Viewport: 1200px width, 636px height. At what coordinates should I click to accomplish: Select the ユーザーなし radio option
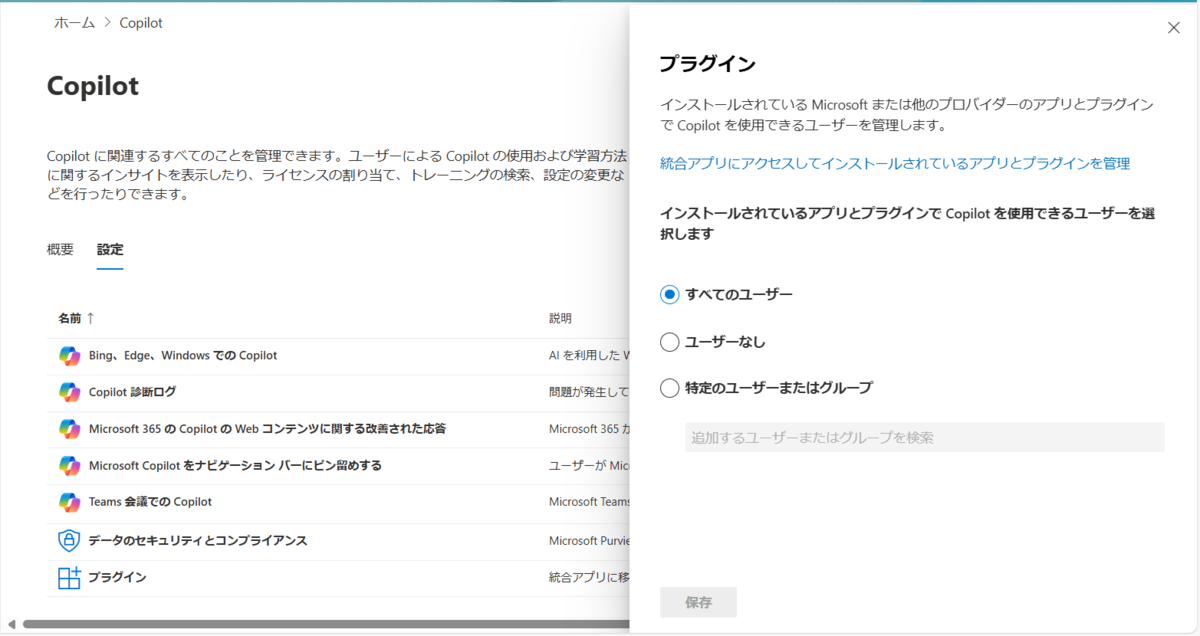670,342
